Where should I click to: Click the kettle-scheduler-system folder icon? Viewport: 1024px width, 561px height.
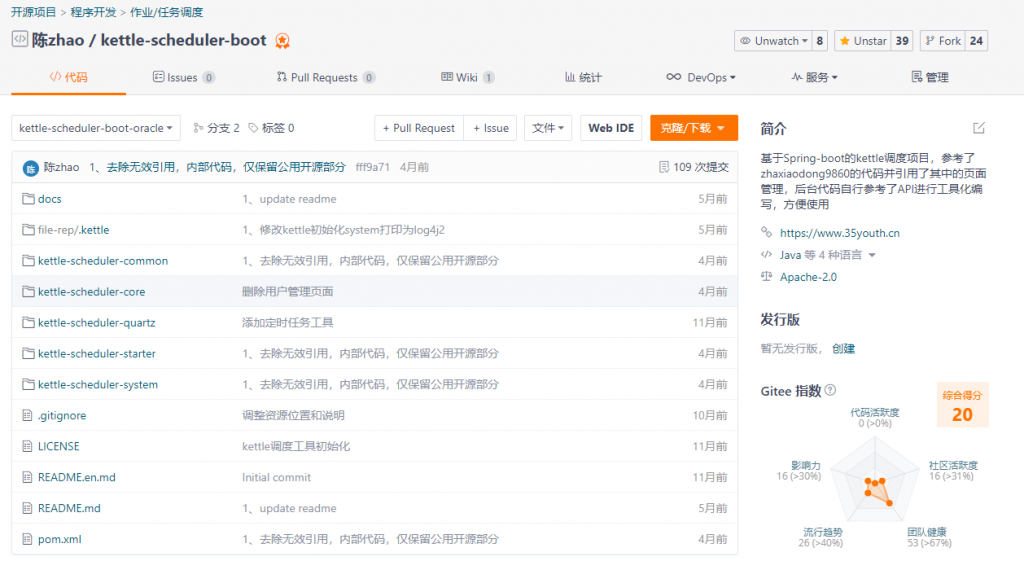[x=28, y=384]
